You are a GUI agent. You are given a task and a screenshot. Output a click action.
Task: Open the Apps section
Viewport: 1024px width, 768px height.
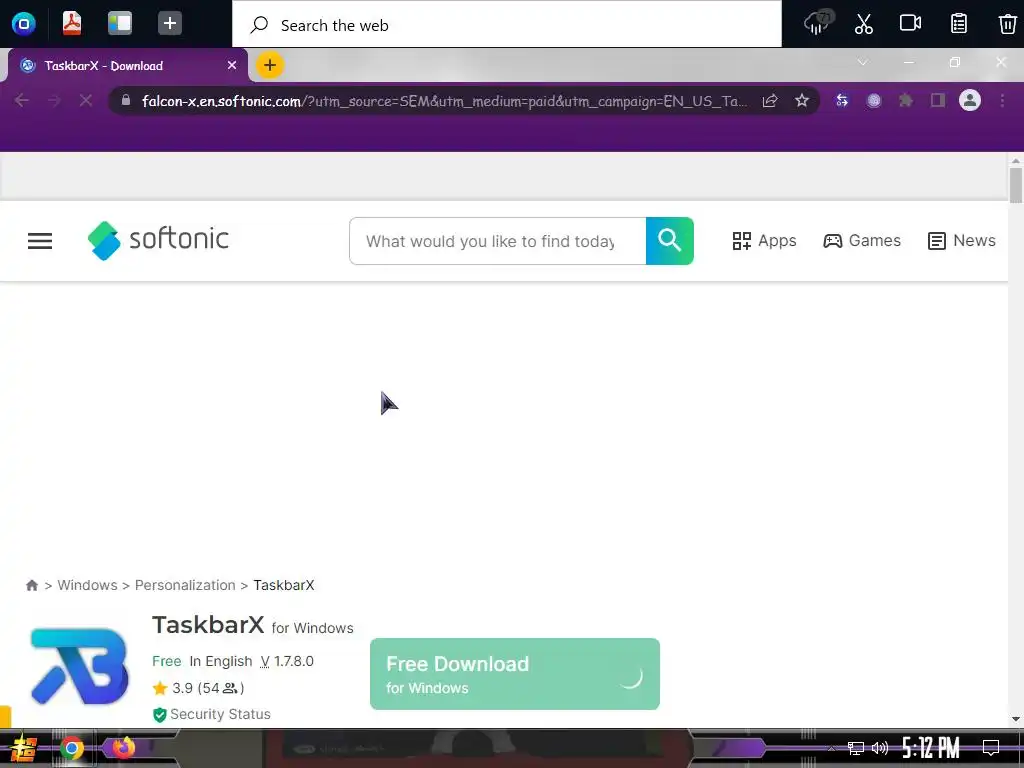[764, 241]
